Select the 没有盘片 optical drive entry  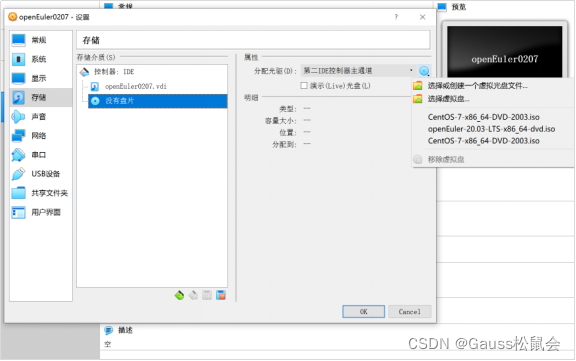point(158,101)
